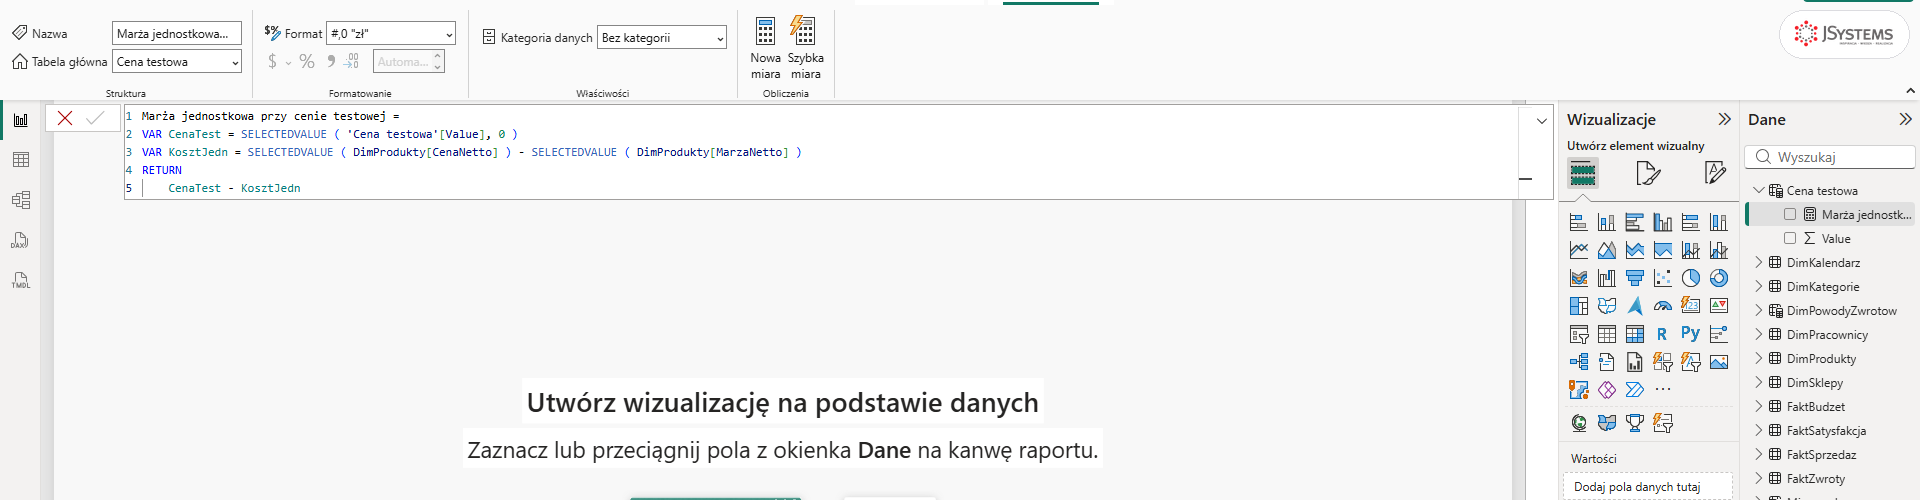Open TMDL view from left sidebar
The width and height of the screenshot is (1920, 500).
coord(21,280)
